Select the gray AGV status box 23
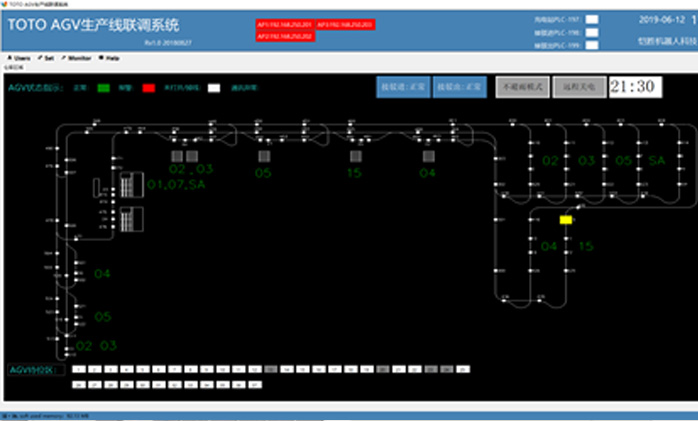The height and width of the screenshot is (421, 698). pos(431,369)
